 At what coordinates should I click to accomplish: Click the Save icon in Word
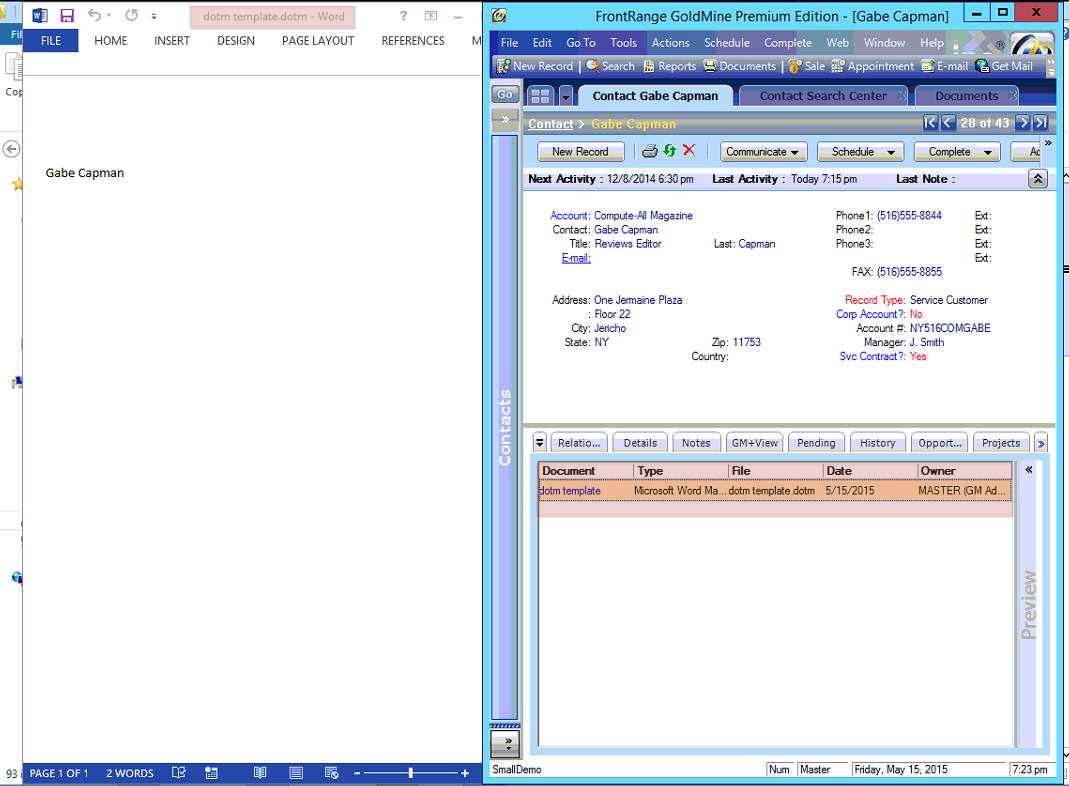click(67, 16)
